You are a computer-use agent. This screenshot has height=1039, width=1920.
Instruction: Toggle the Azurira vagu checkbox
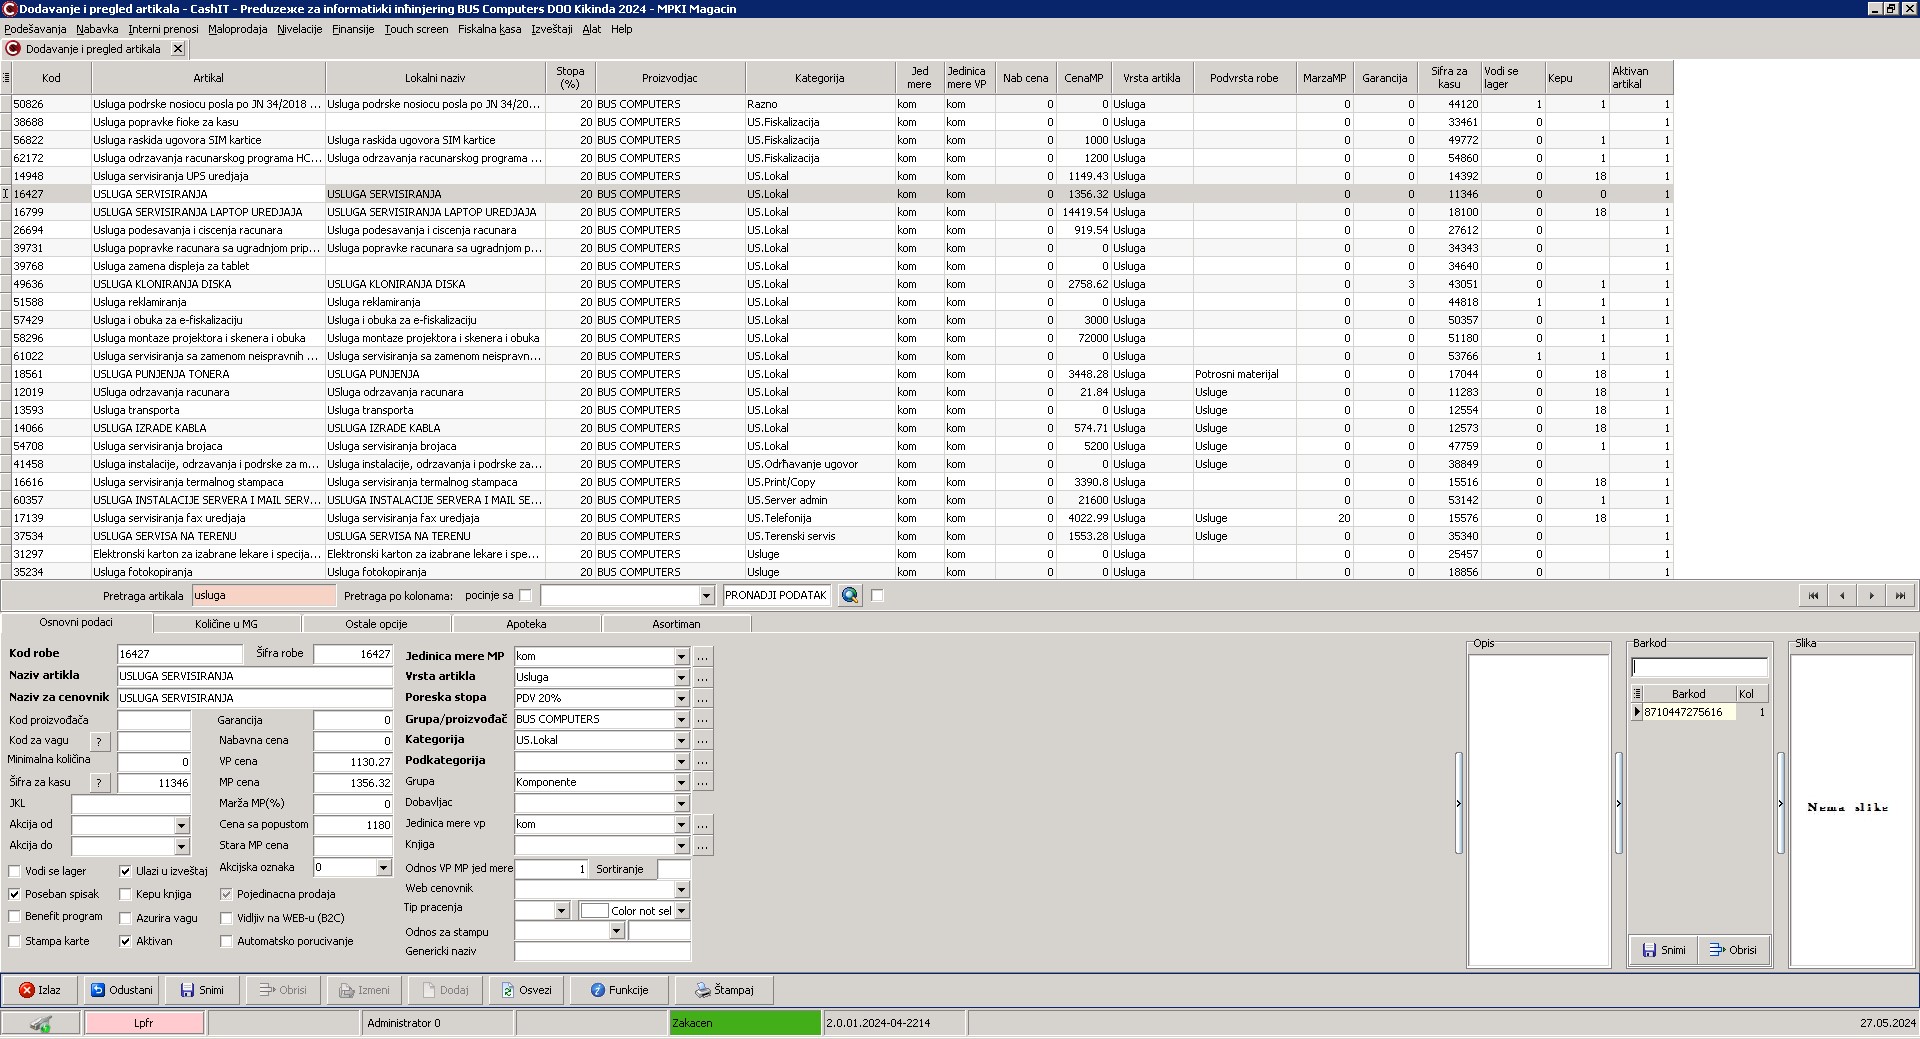click(125, 918)
